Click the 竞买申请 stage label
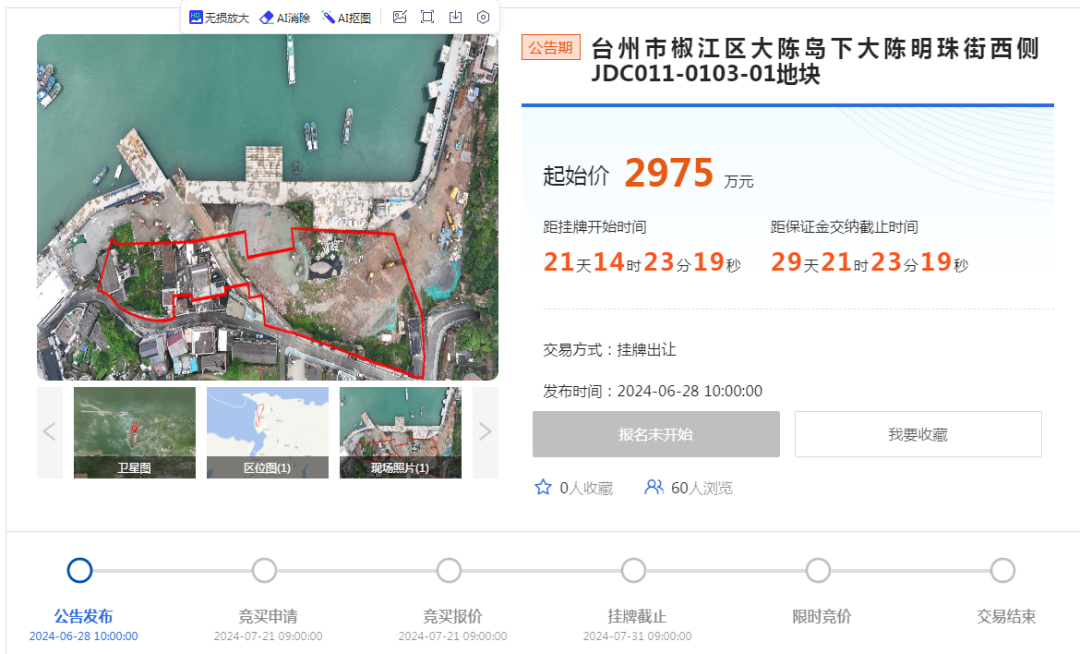The width and height of the screenshot is (1080, 654). [x=268, y=616]
